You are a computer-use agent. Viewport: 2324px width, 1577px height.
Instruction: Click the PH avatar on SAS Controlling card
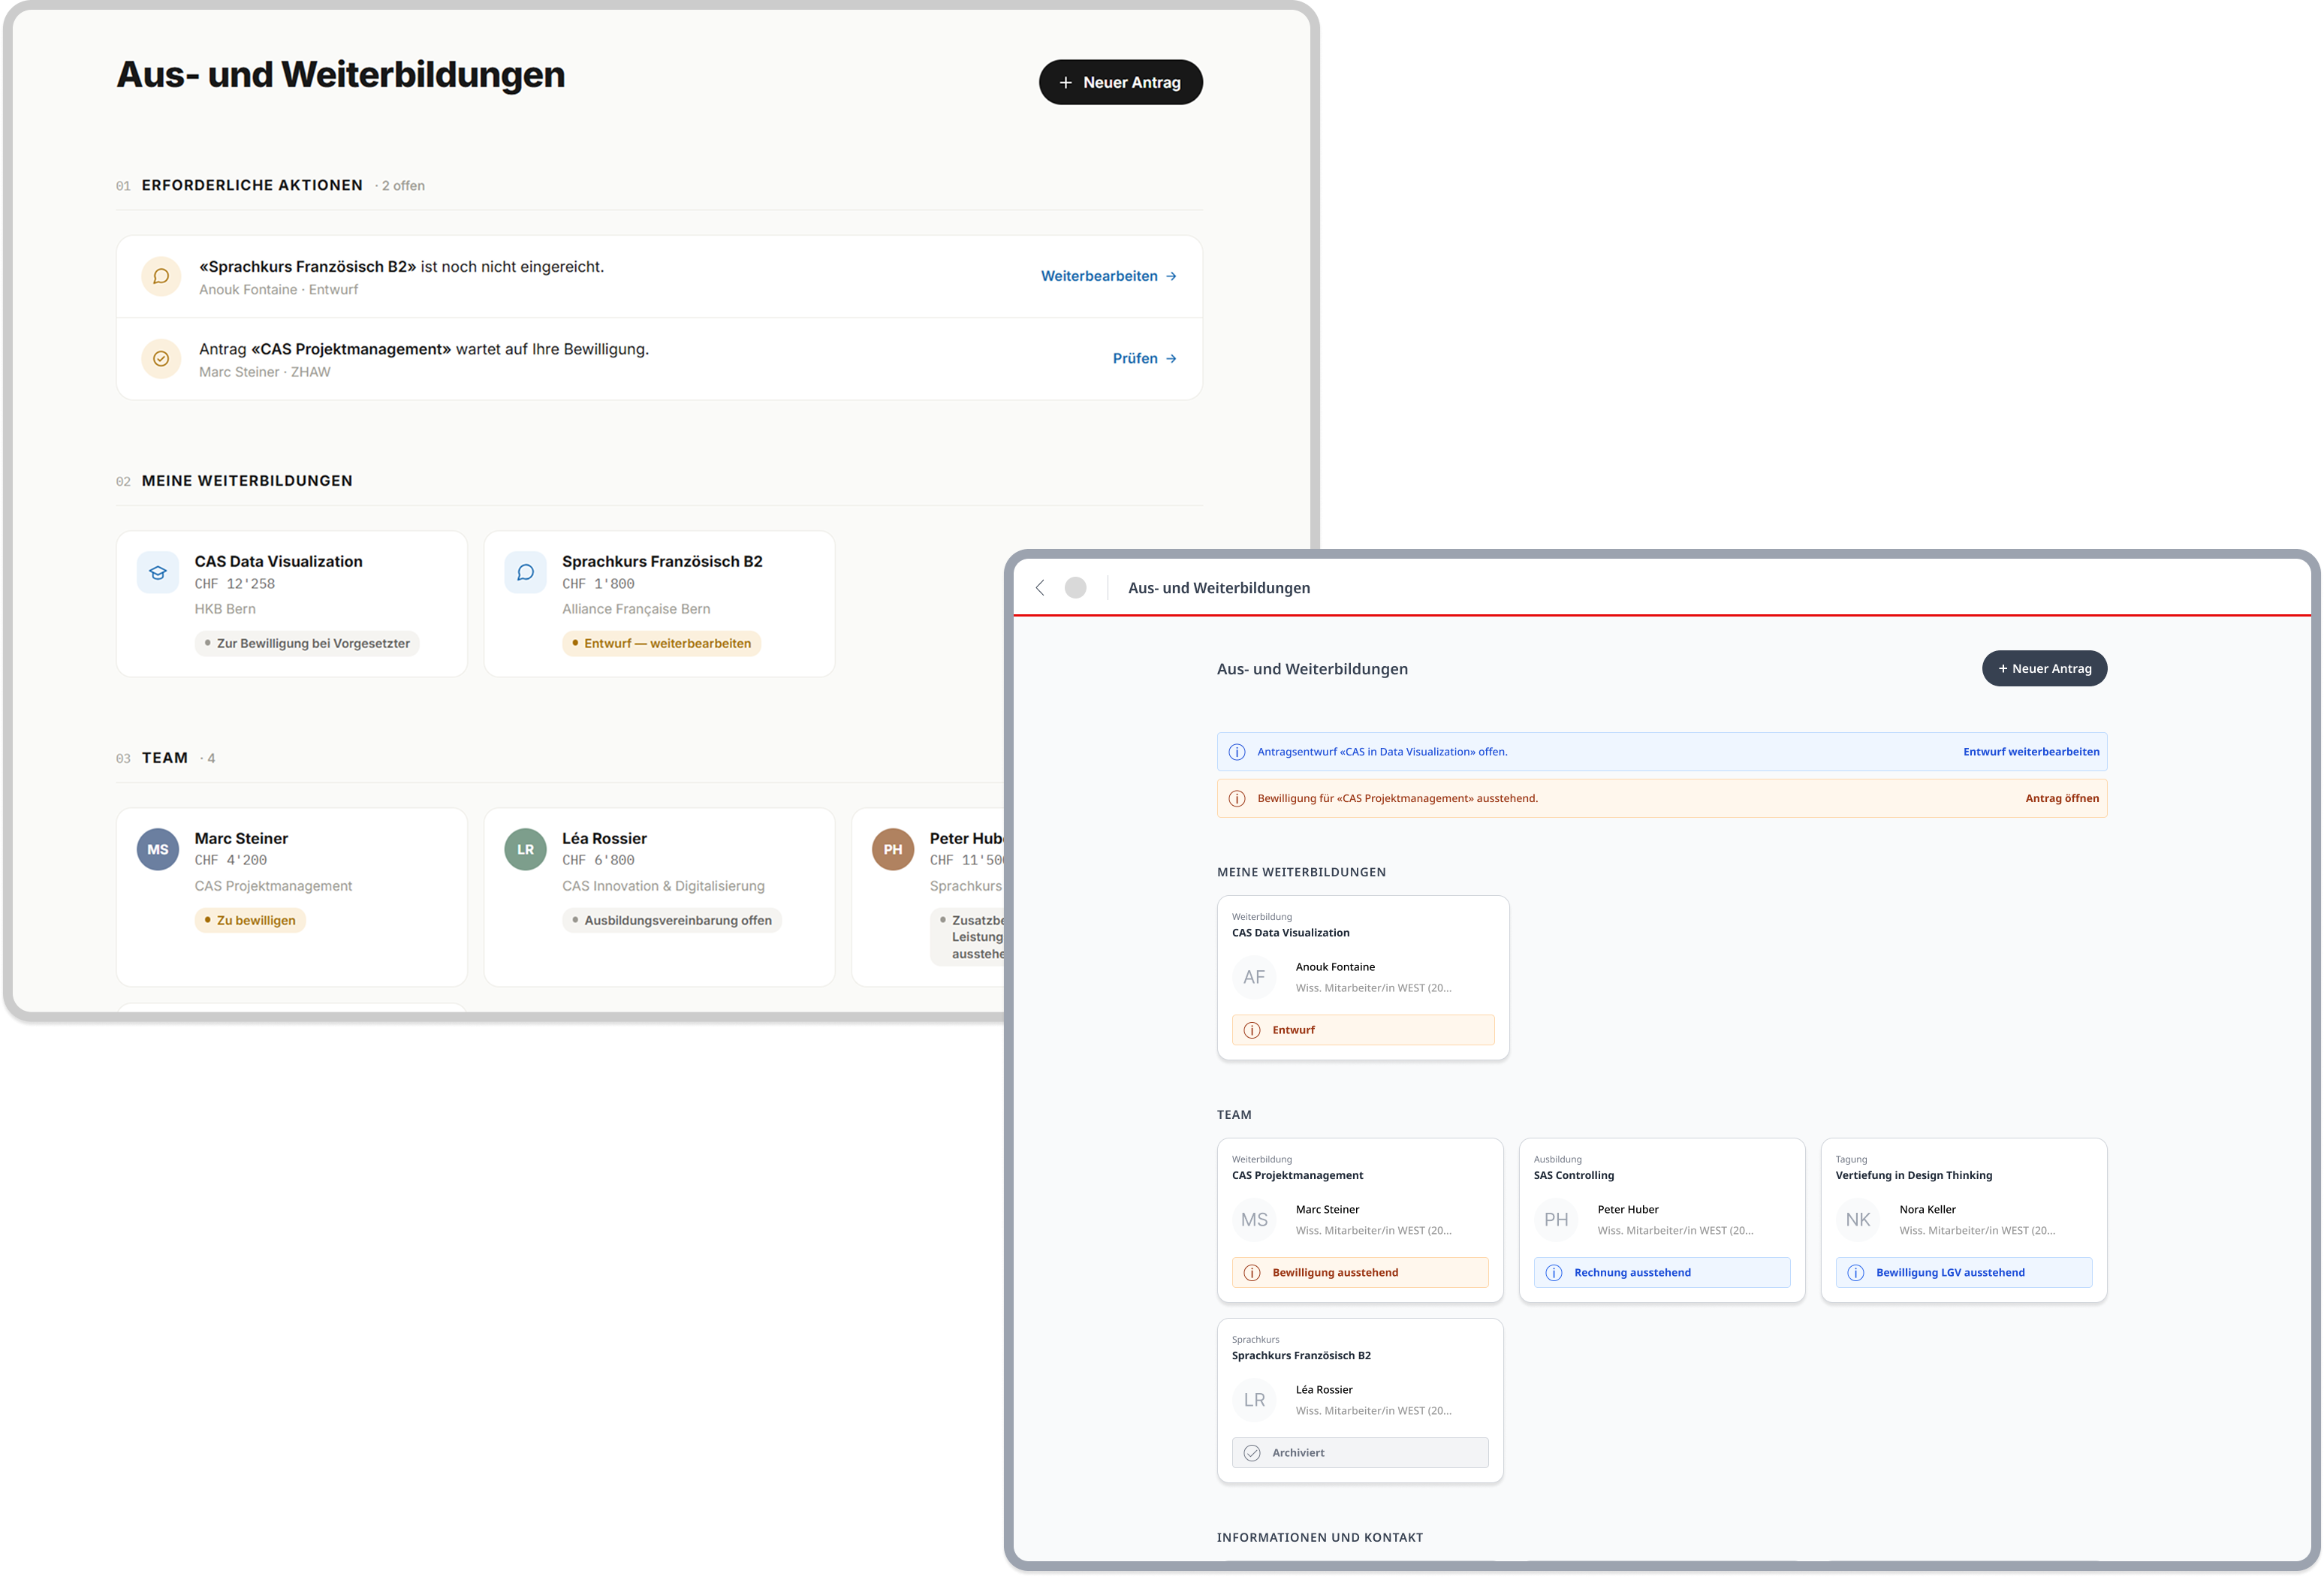1556,1220
